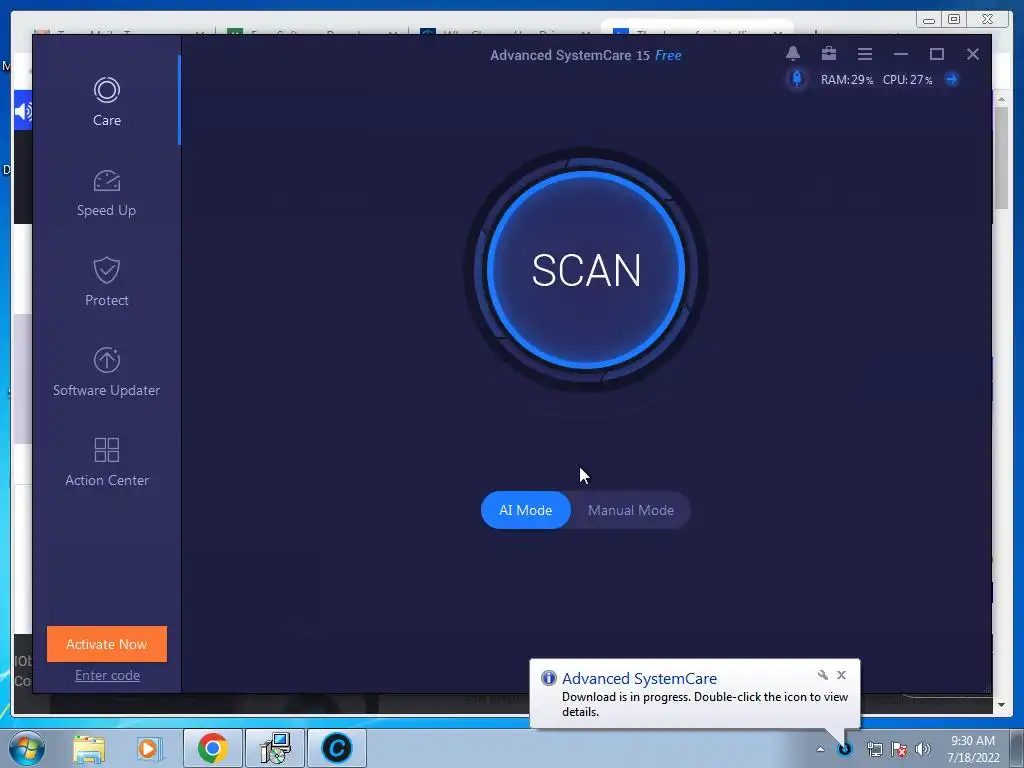
Task: Click browser window scrollbar up arrow
Action: (x=1001, y=99)
